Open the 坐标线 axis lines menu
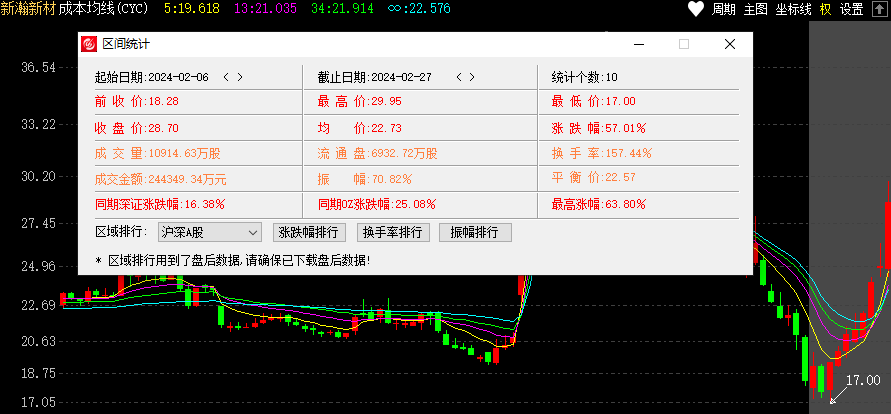The image size is (891, 414). 794,9
